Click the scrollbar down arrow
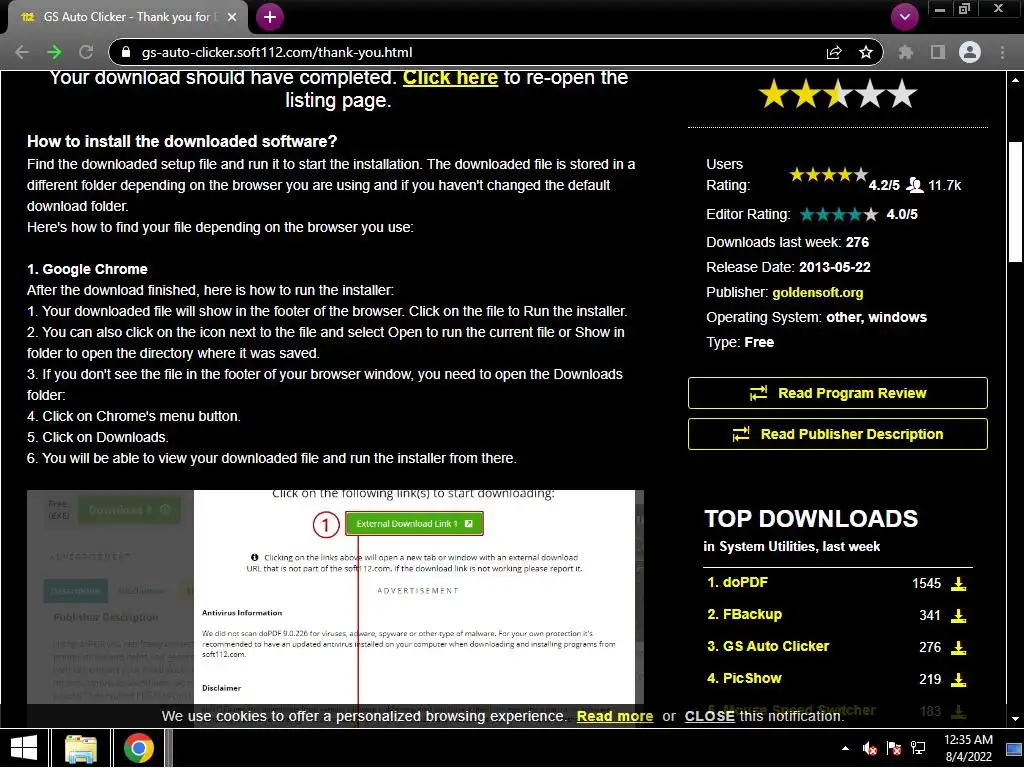Screen dimensions: 1024x768 (x=1015, y=718)
